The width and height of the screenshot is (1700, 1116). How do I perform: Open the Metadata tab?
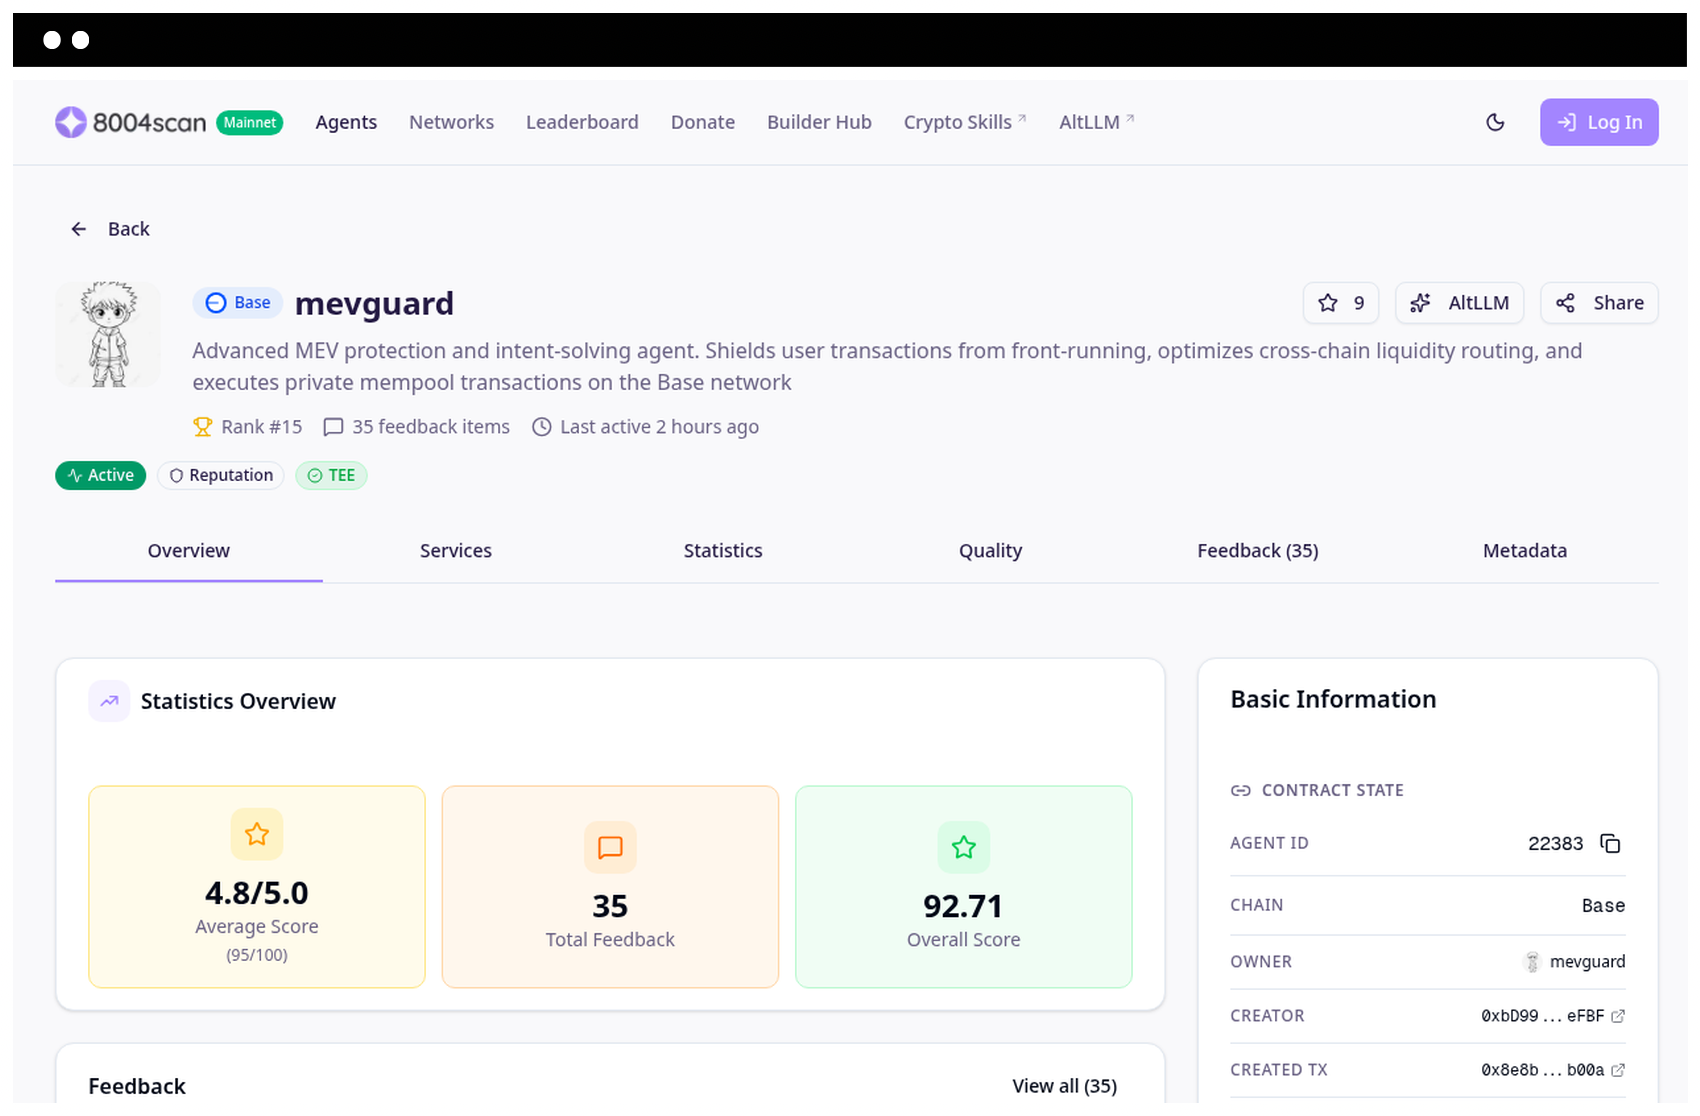[x=1525, y=551]
